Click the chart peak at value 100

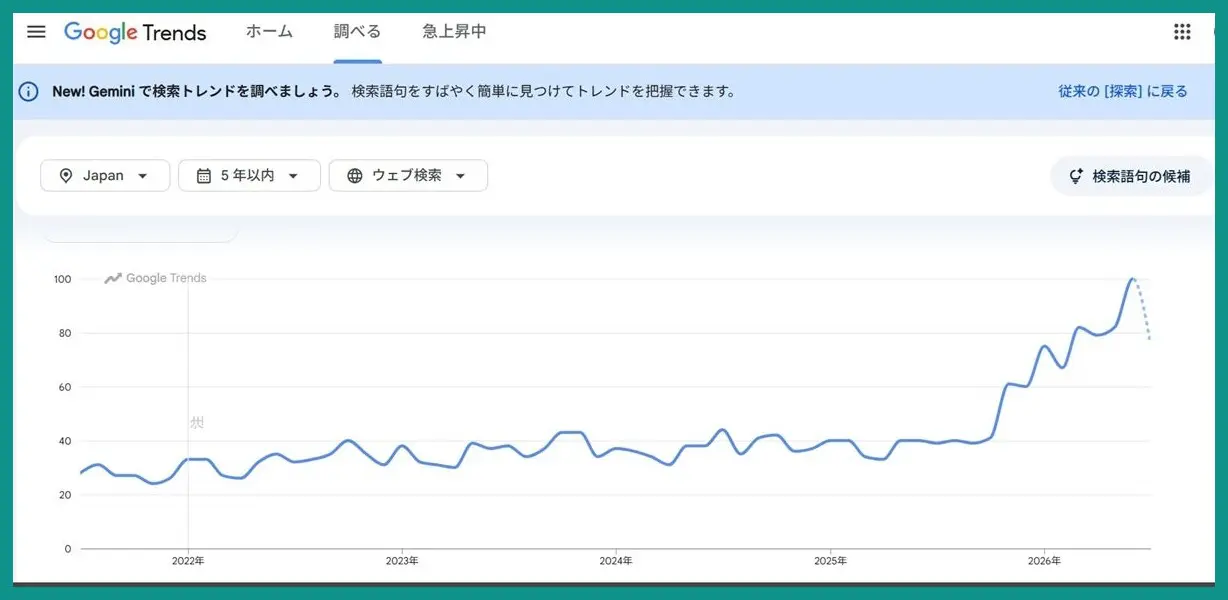(1132, 279)
